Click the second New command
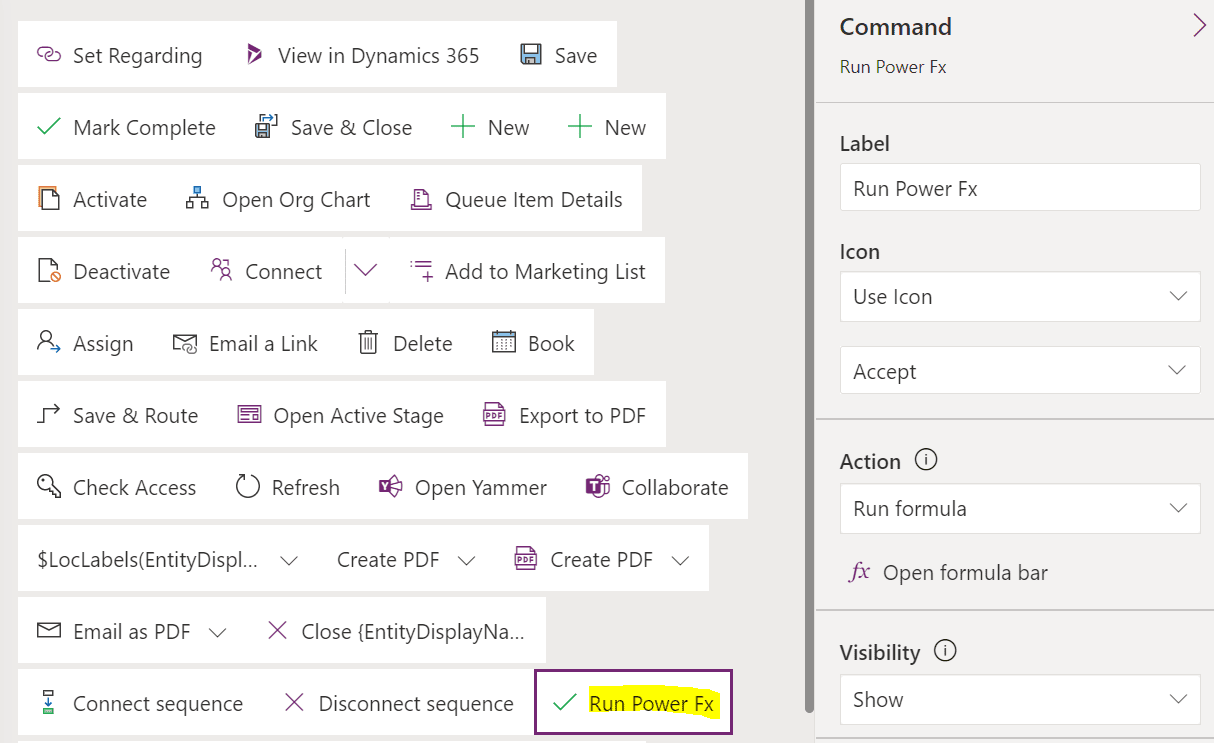This screenshot has height=743, width=1214. [x=607, y=127]
